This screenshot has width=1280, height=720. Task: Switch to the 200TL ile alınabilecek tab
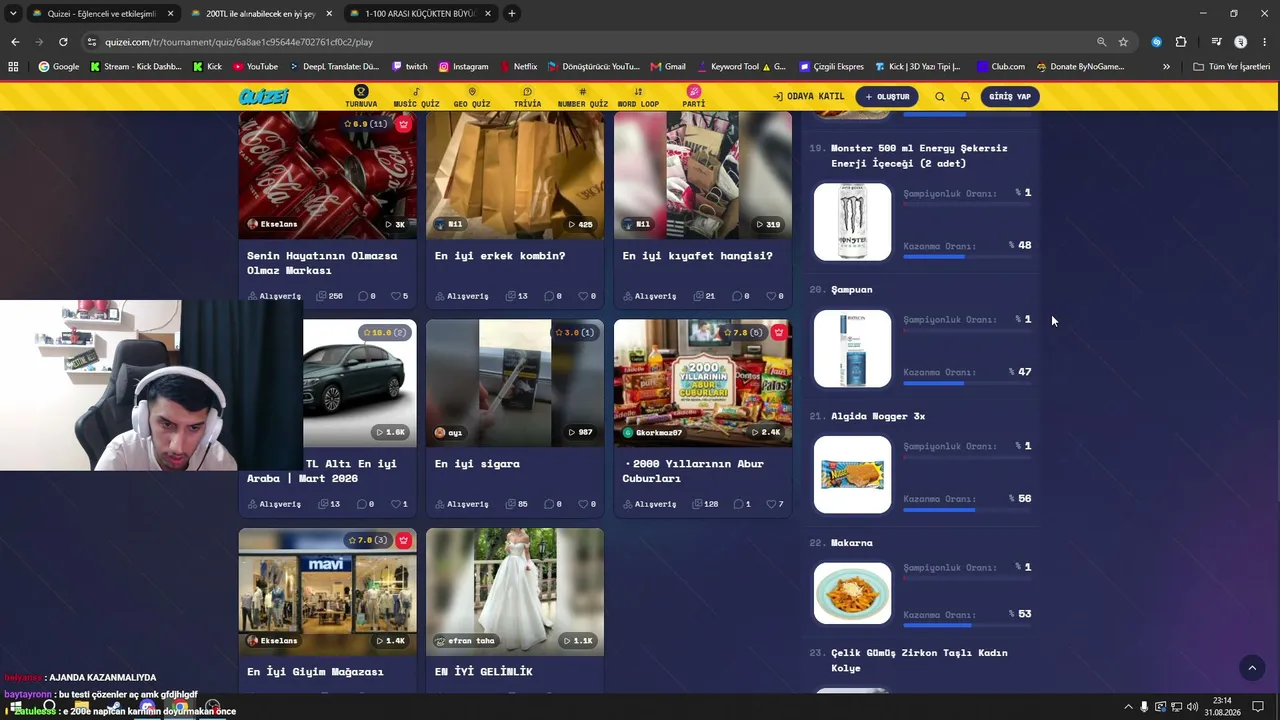pos(262,14)
